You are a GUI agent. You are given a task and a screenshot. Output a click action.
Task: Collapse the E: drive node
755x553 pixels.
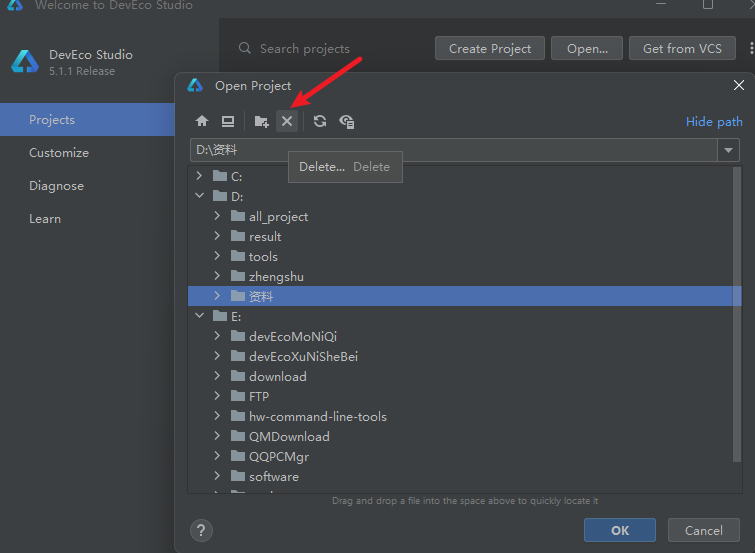point(199,316)
